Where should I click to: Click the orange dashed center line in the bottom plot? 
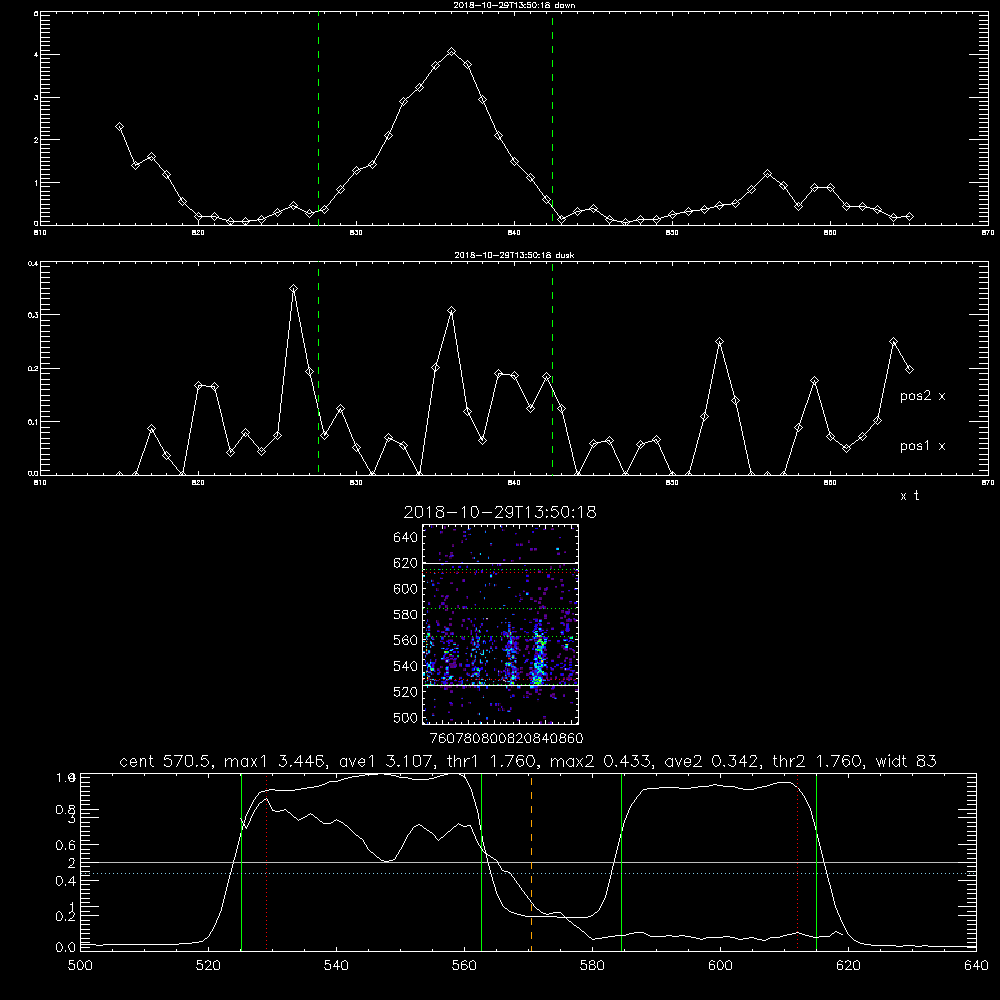coord(531,862)
